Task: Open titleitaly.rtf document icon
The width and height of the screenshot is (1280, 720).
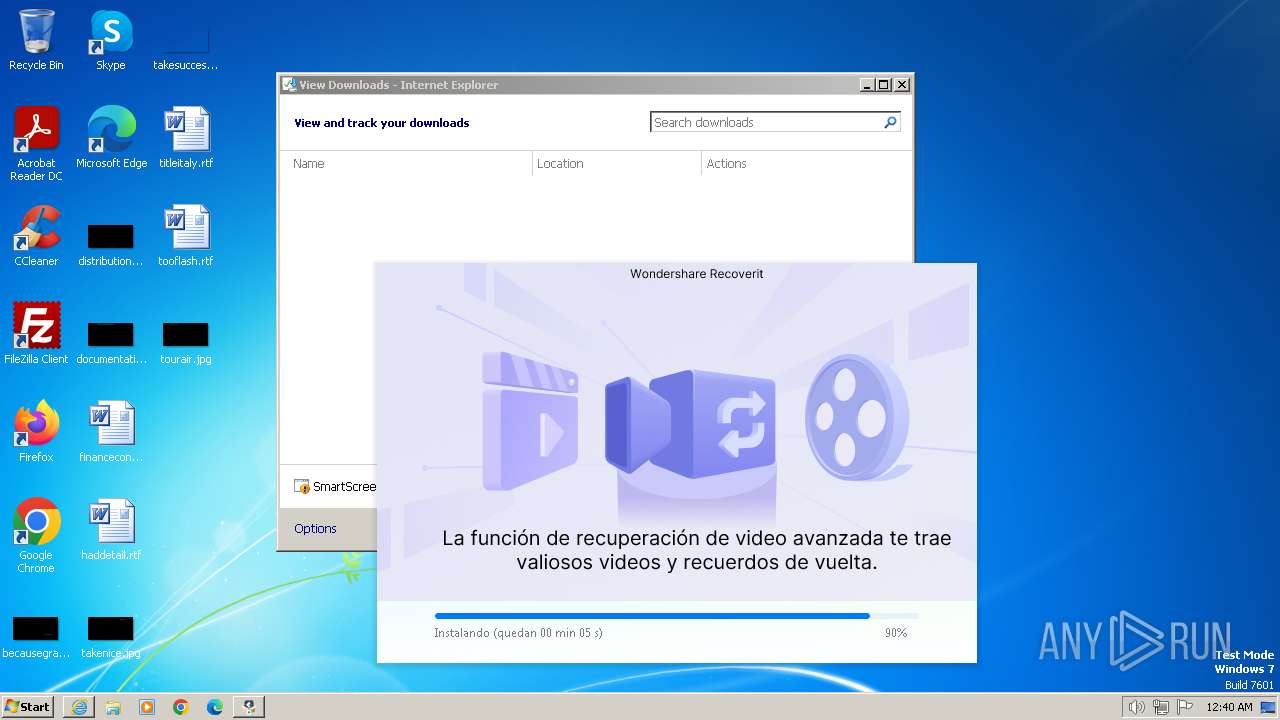Action: pyautogui.click(x=186, y=138)
